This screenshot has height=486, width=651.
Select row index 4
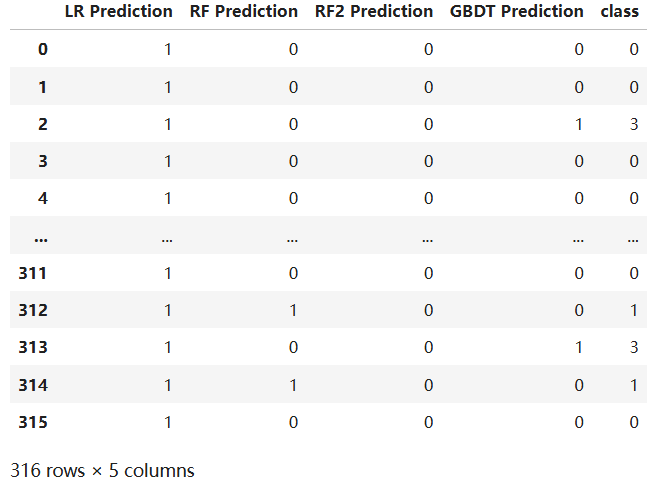click(42, 198)
